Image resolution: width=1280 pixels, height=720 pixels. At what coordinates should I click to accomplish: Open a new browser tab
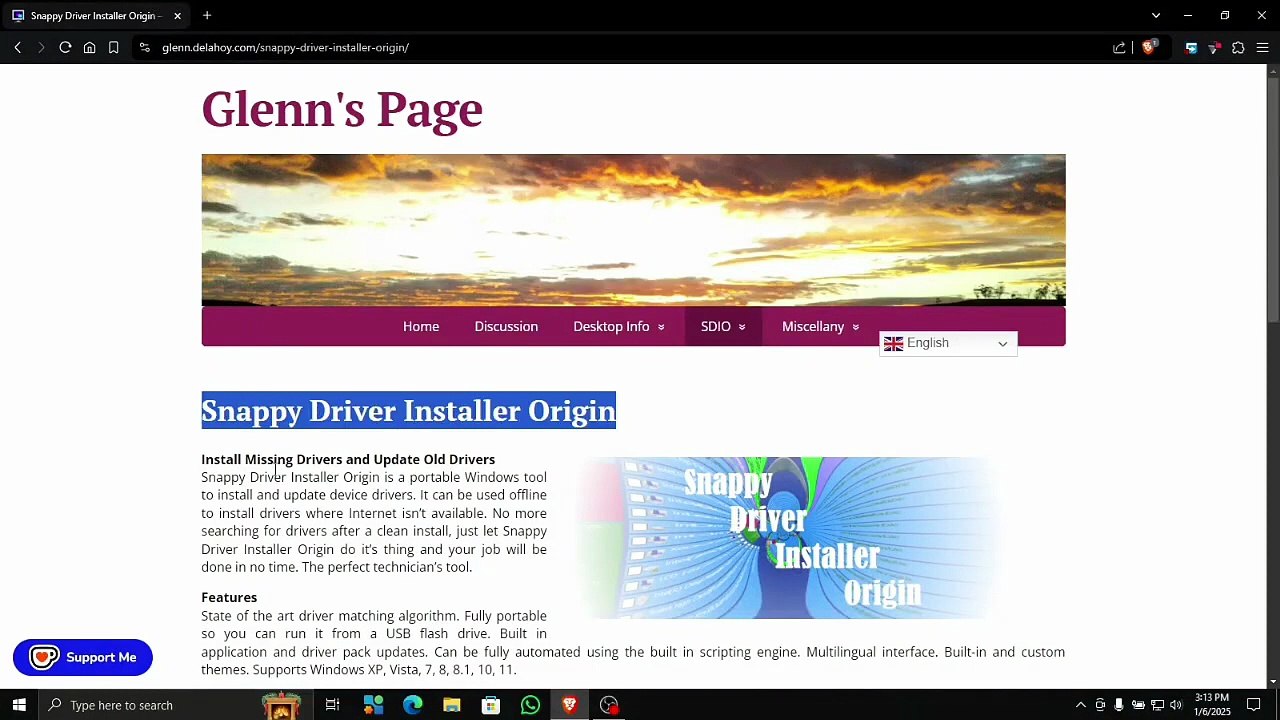click(207, 16)
